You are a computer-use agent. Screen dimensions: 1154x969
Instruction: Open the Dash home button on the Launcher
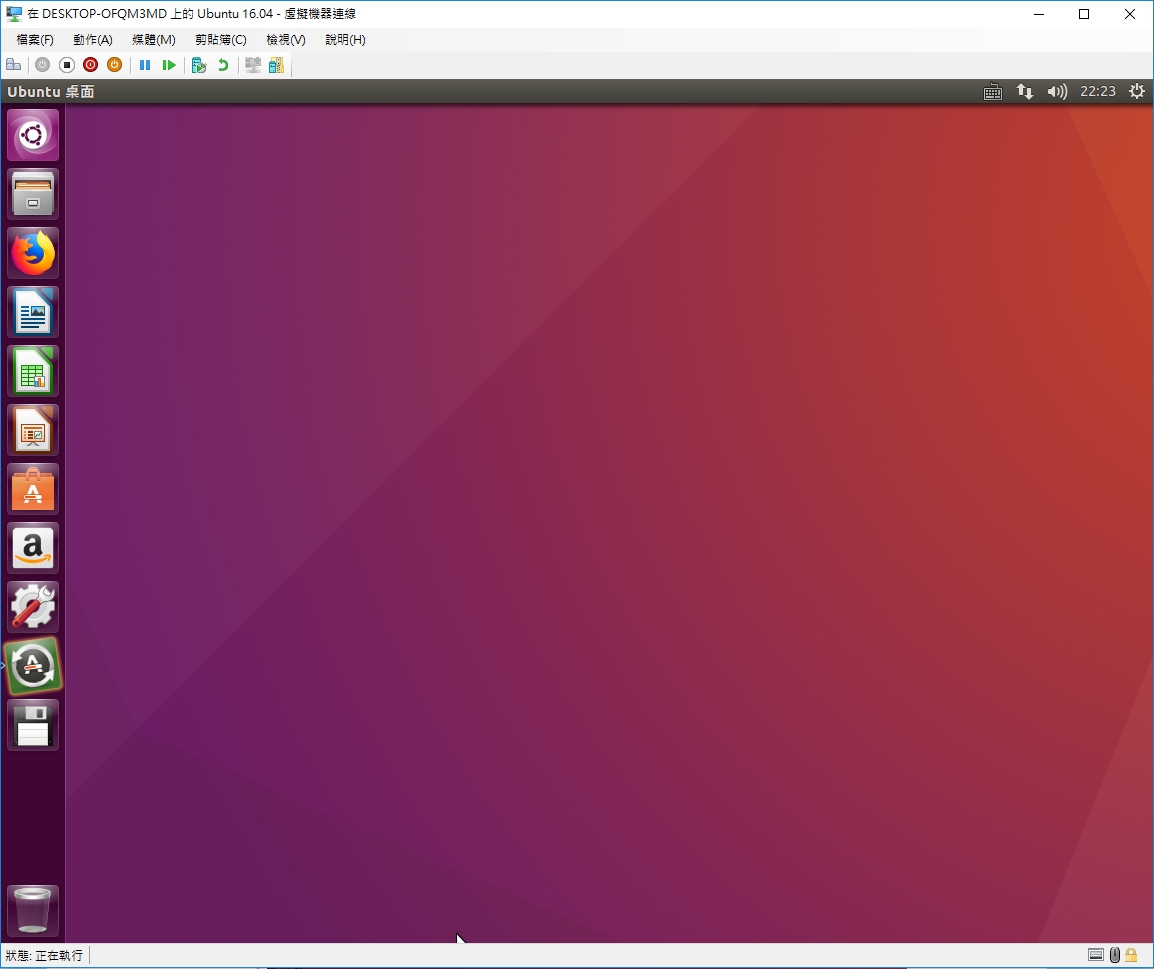click(32, 134)
